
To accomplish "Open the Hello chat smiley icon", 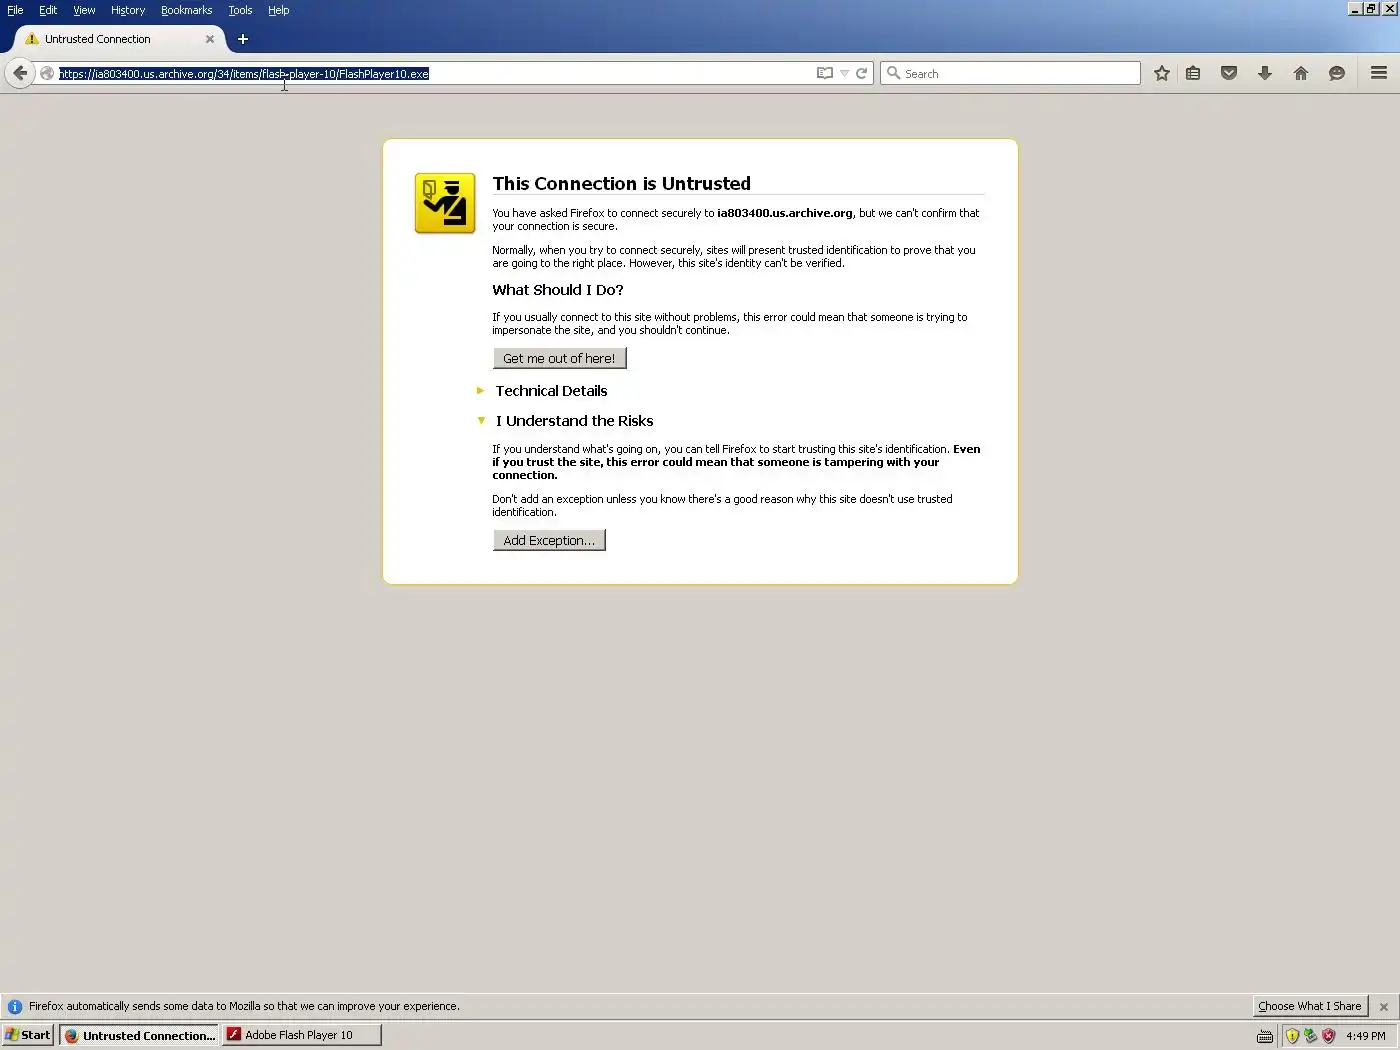I will (1337, 73).
